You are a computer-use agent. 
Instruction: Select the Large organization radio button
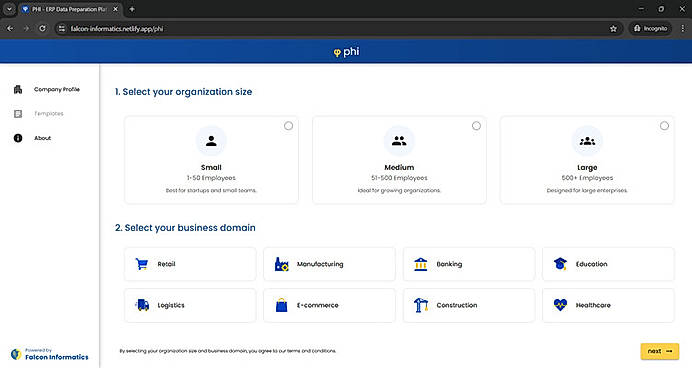click(x=664, y=126)
